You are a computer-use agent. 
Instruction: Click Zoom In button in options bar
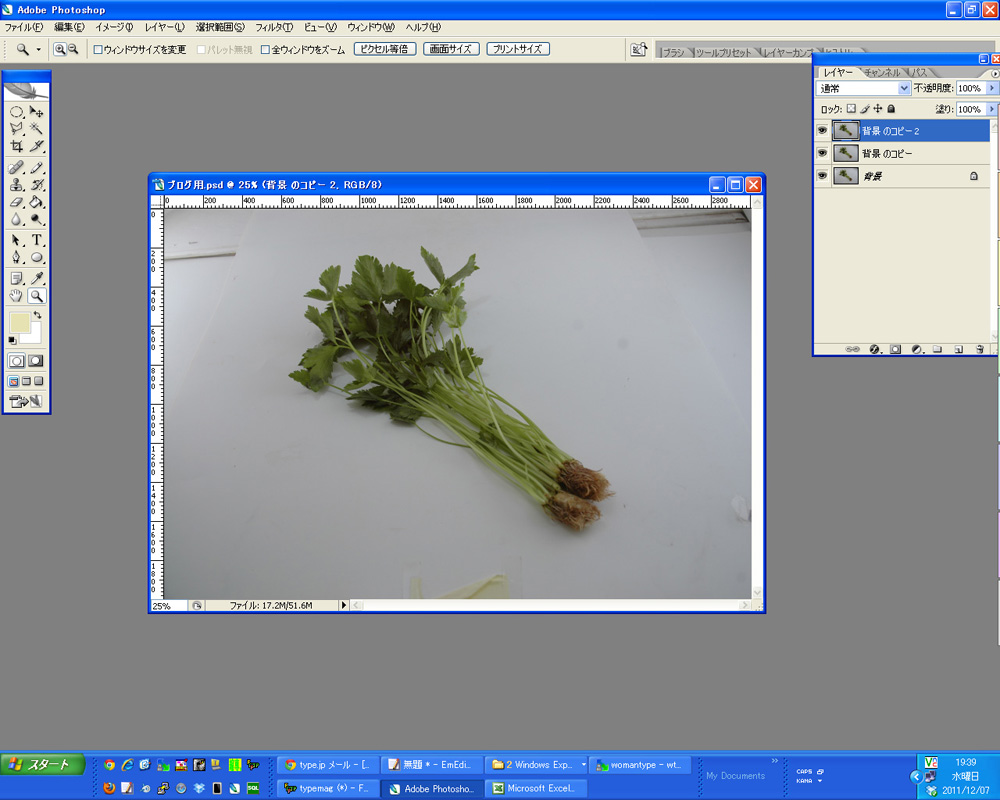click(x=59, y=49)
